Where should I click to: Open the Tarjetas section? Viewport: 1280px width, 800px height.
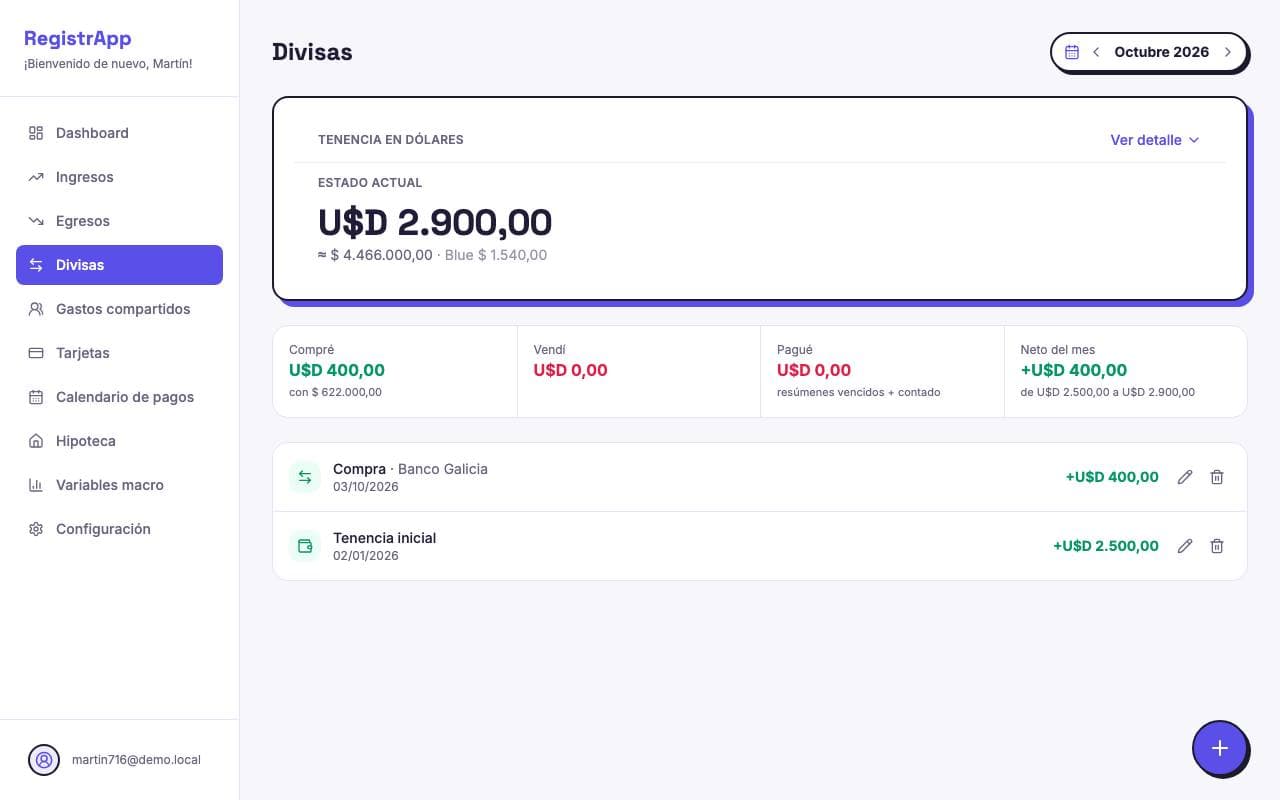coord(119,353)
